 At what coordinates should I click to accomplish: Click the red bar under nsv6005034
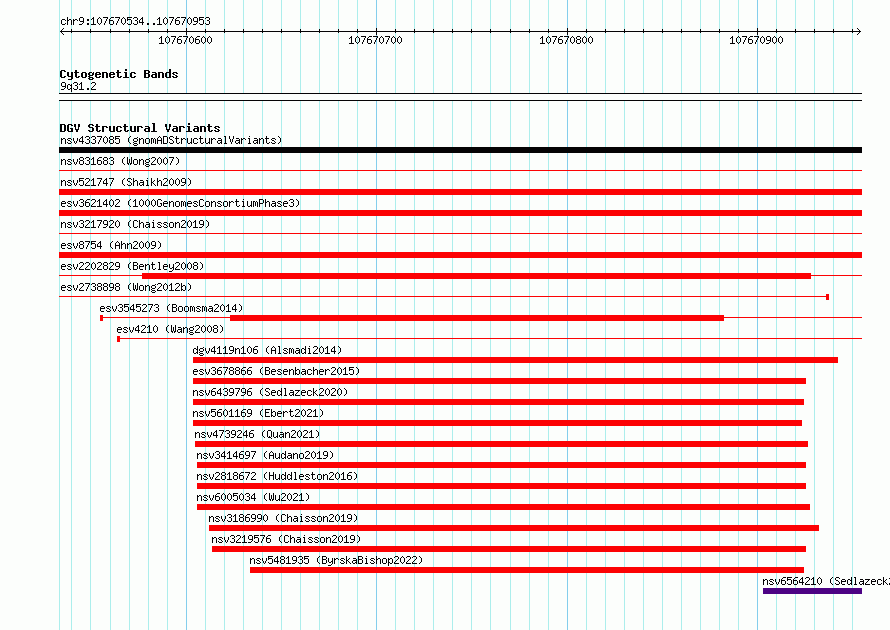tap(503, 507)
